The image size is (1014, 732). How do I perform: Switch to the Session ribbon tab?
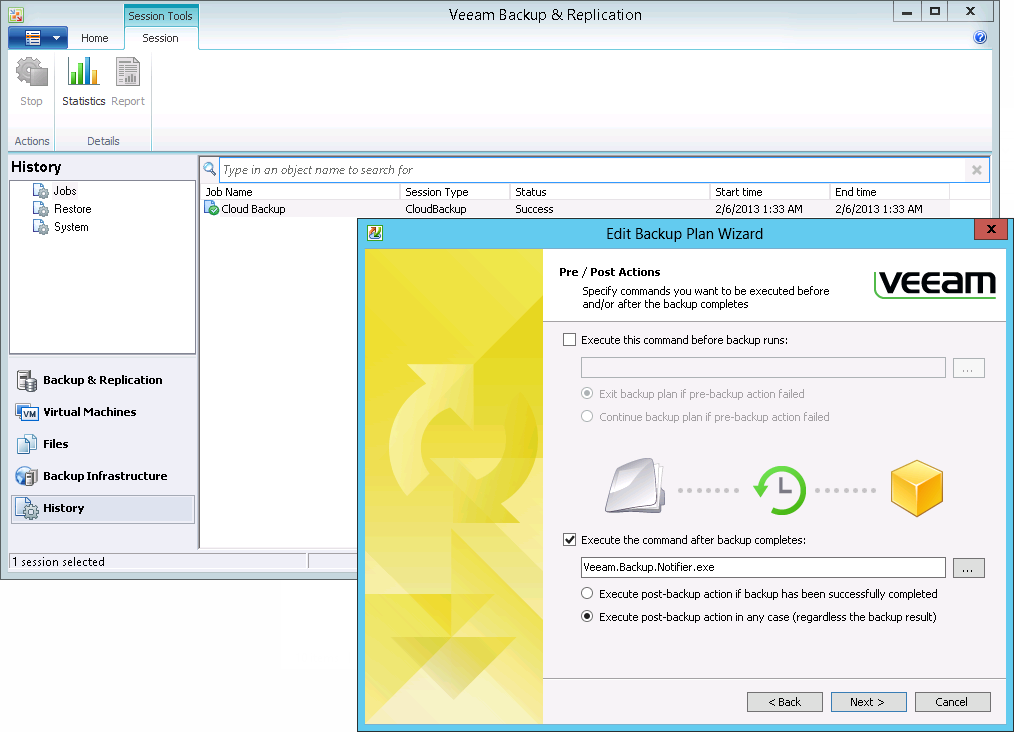coord(160,38)
